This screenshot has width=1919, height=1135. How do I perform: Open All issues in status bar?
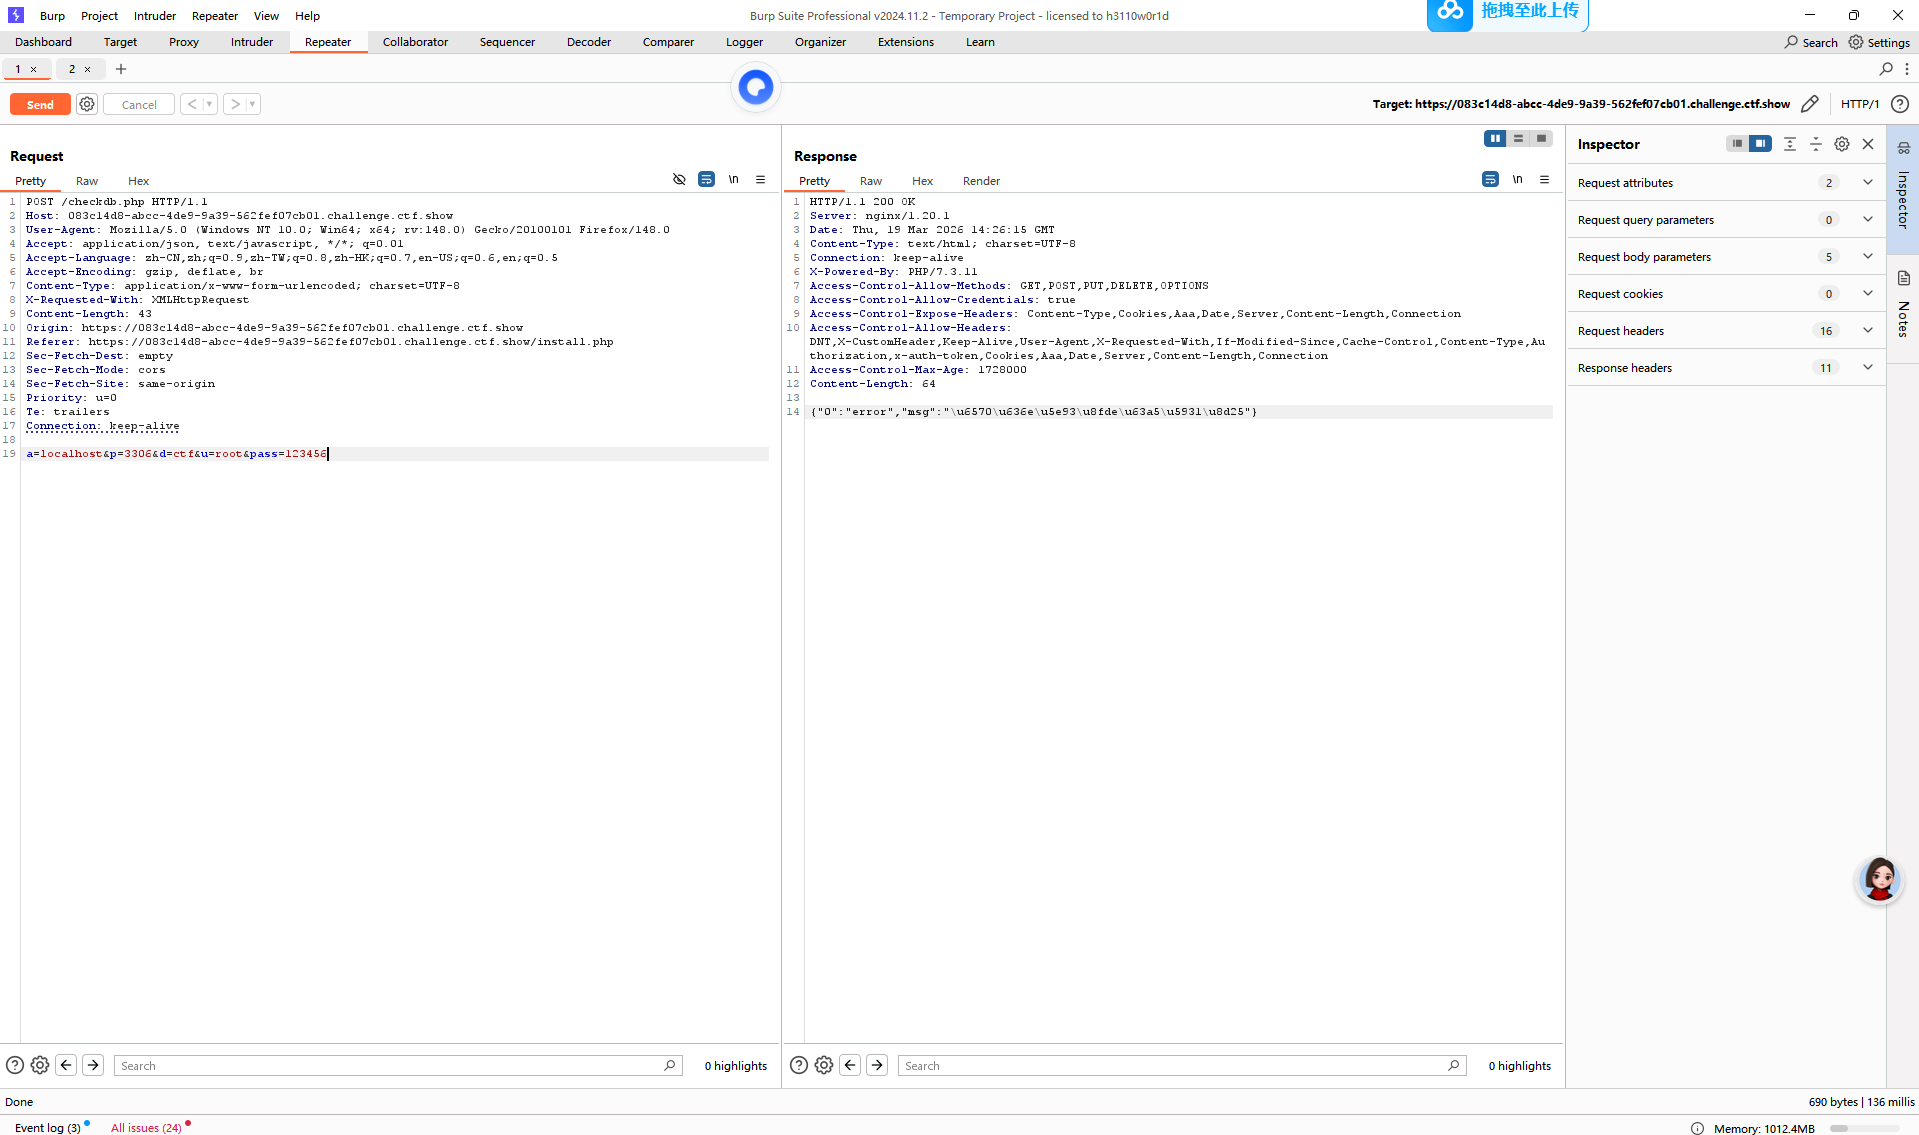146,1128
